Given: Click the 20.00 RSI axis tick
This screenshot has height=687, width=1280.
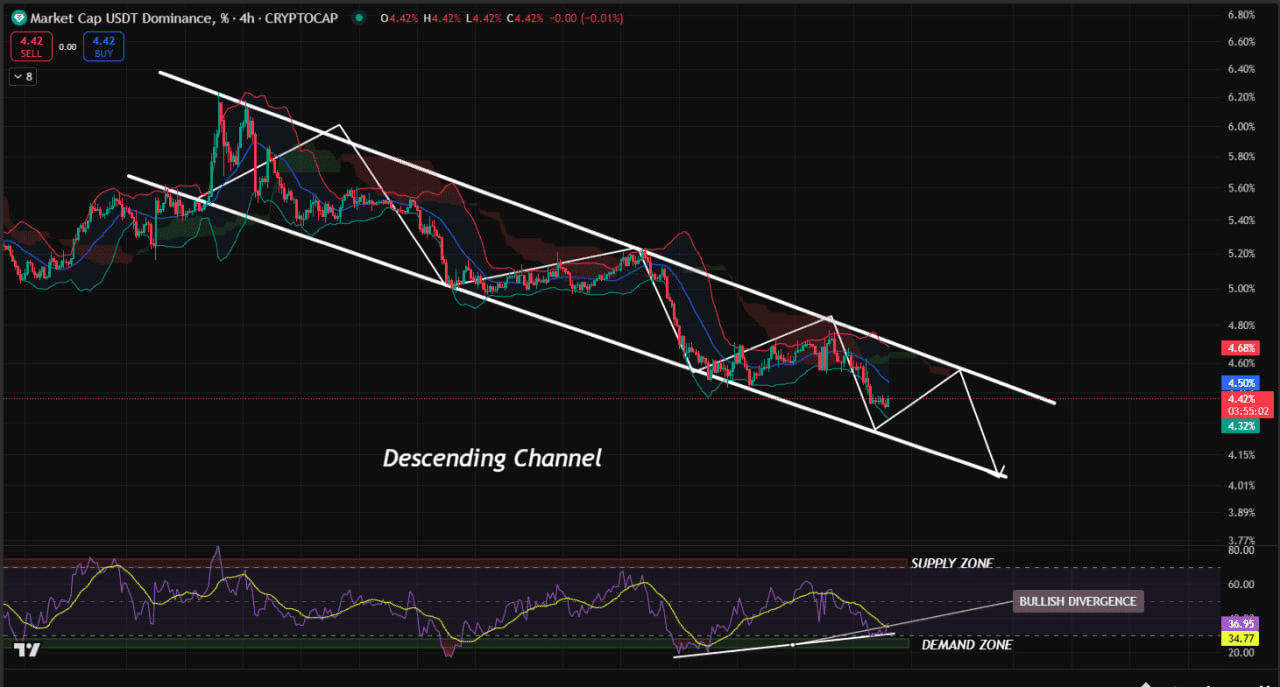Looking at the screenshot, I should [x=1241, y=653].
